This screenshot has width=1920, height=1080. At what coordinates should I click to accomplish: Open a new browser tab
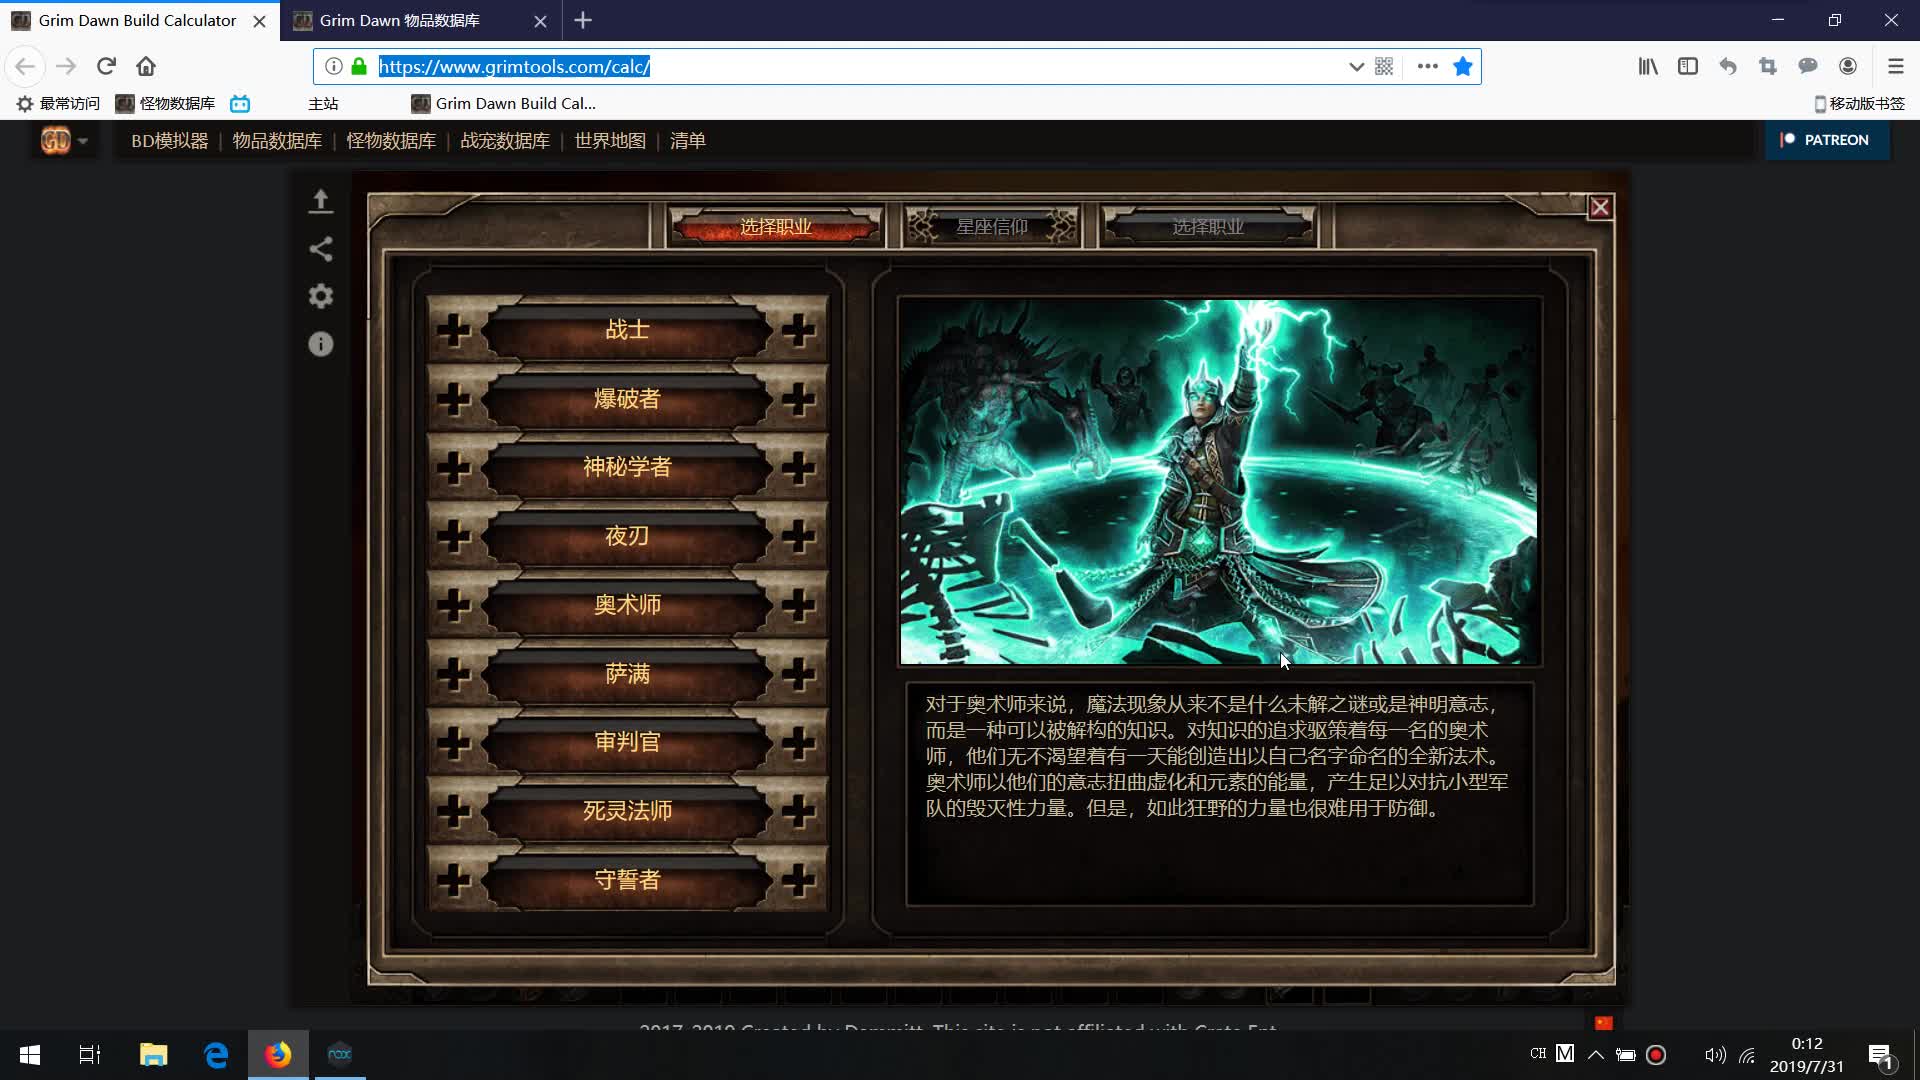point(583,20)
